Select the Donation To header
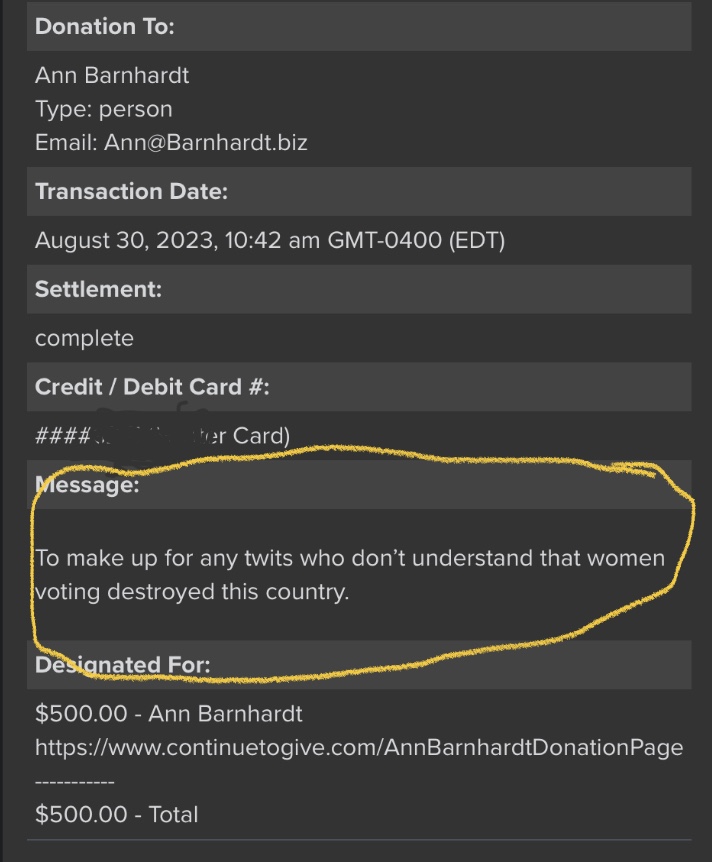Image resolution: width=712 pixels, height=862 pixels. (359, 26)
